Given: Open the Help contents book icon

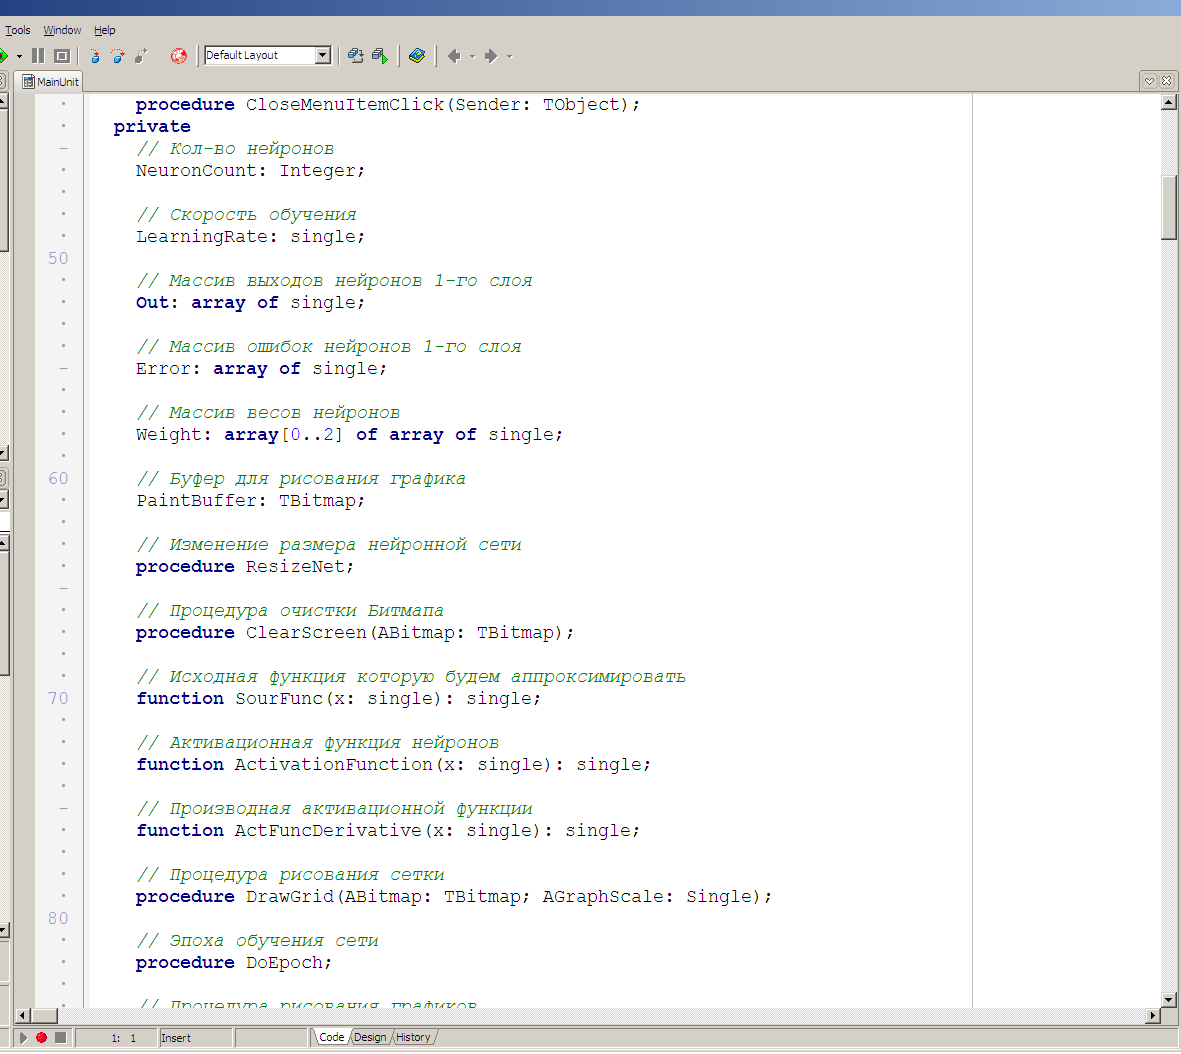Looking at the screenshot, I should tap(417, 56).
